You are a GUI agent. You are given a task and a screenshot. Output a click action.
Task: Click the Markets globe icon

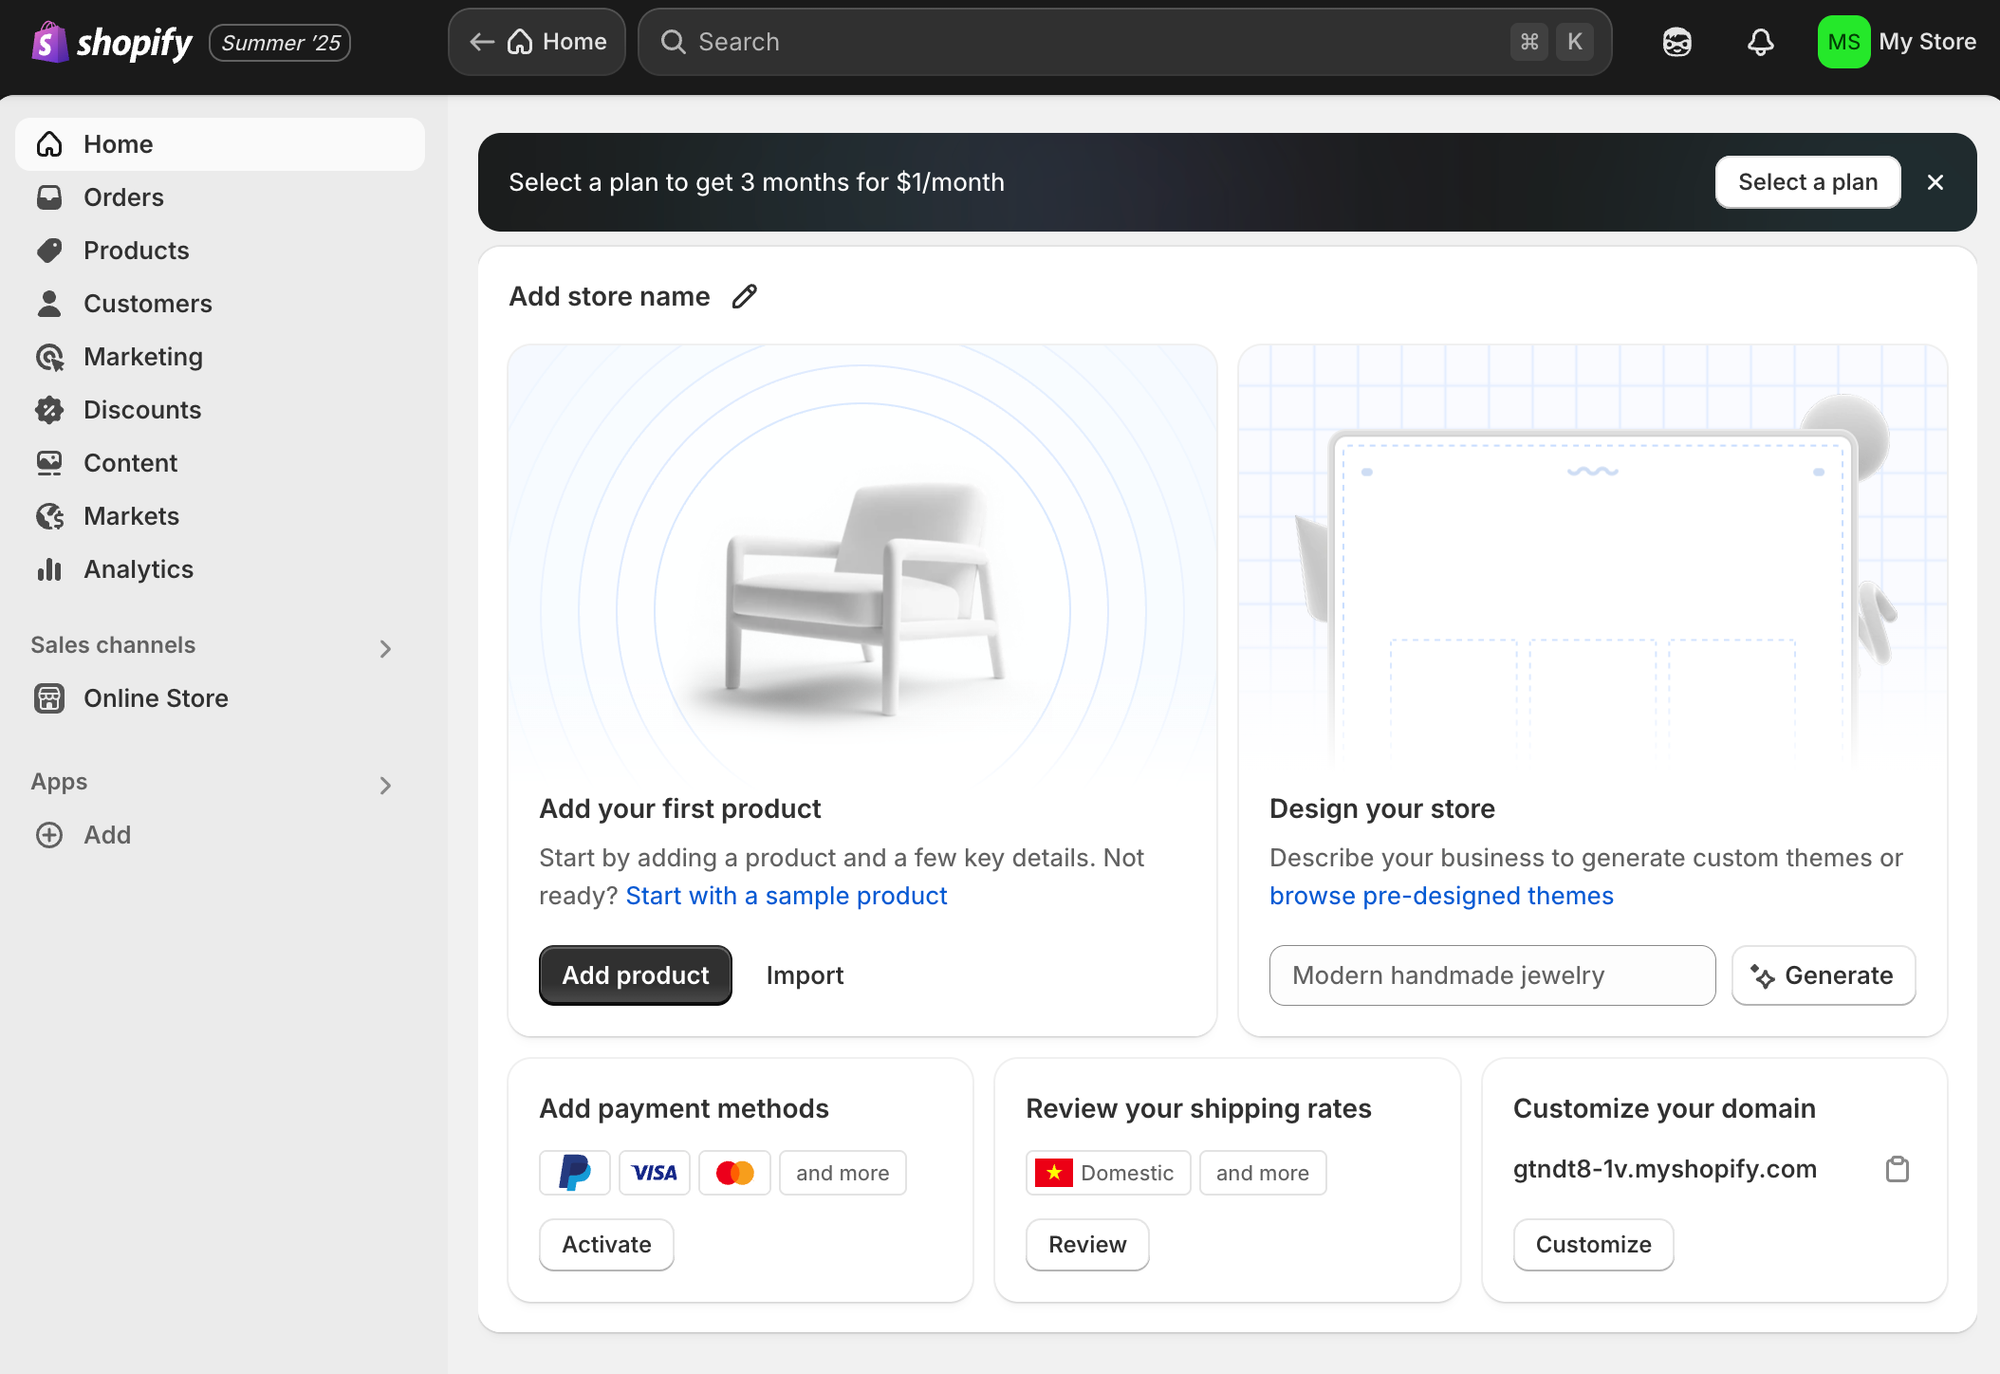49,515
